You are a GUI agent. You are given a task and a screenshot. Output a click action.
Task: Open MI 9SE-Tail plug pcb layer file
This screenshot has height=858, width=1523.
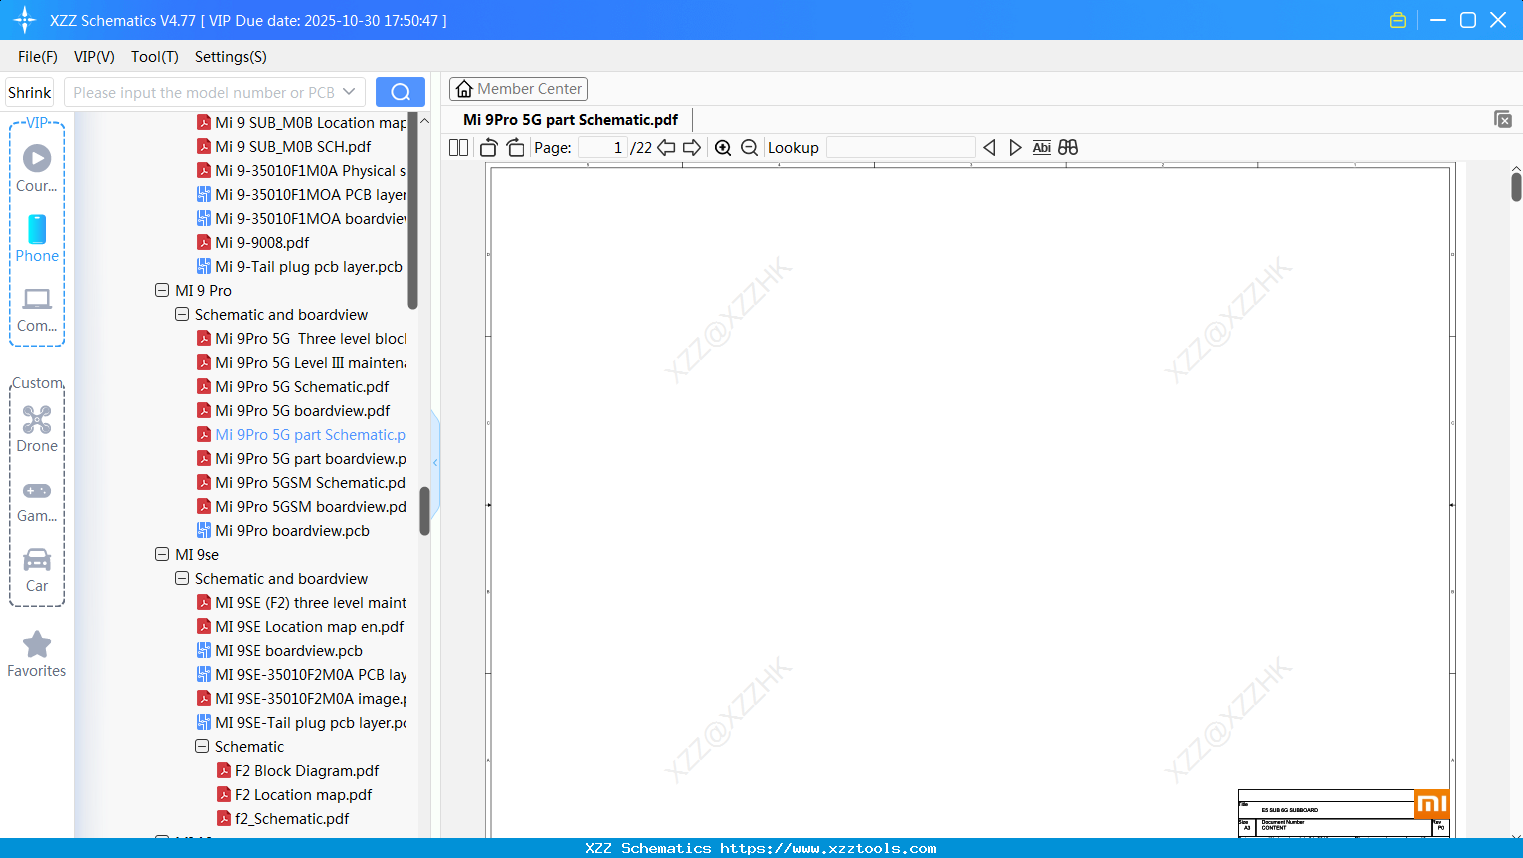[x=301, y=723]
